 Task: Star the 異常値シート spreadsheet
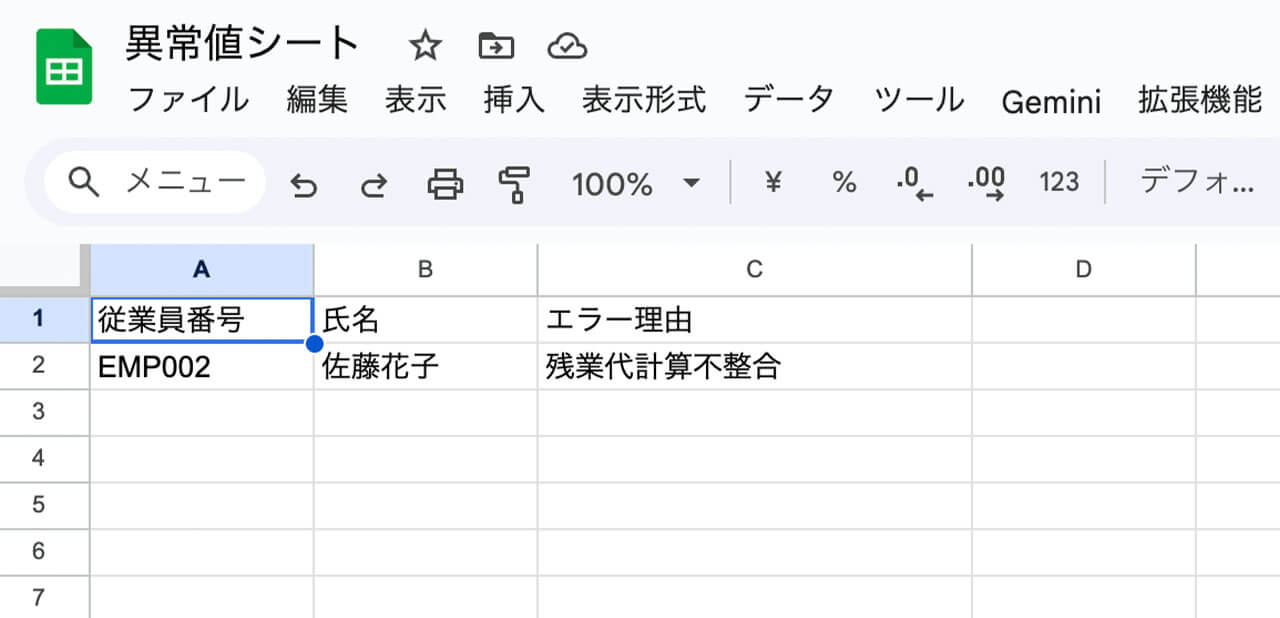click(425, 45)
